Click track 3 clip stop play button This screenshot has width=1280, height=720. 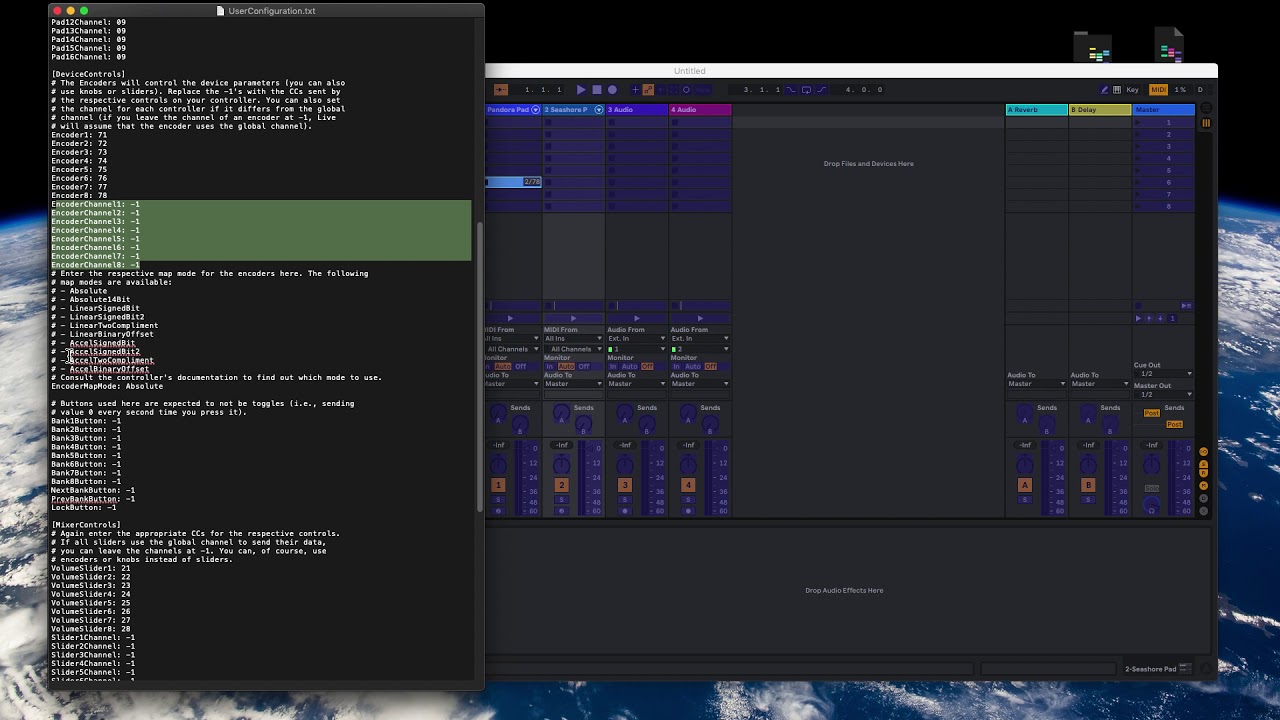pyautogui.click(x=637, y=318)
